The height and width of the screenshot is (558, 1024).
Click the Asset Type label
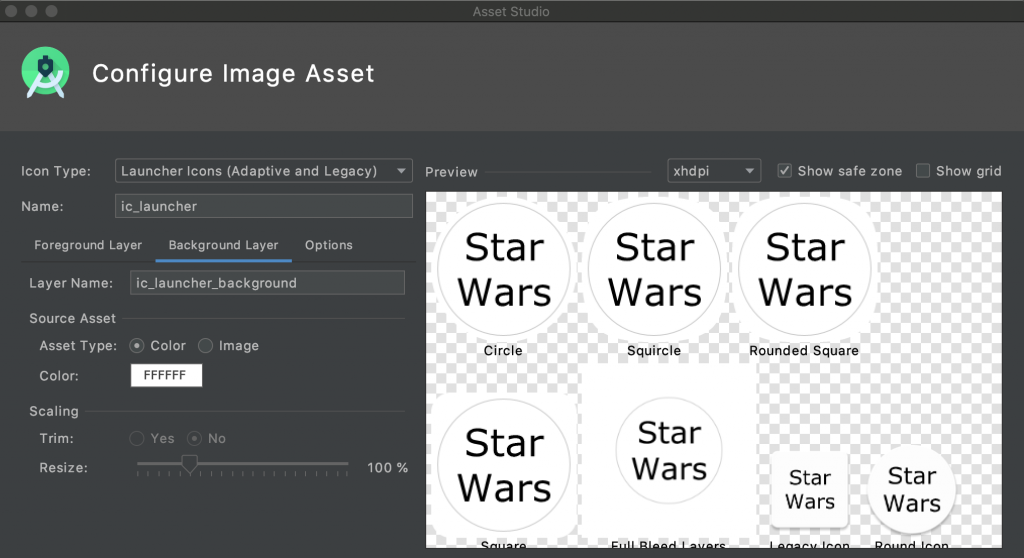coord(78,346)
